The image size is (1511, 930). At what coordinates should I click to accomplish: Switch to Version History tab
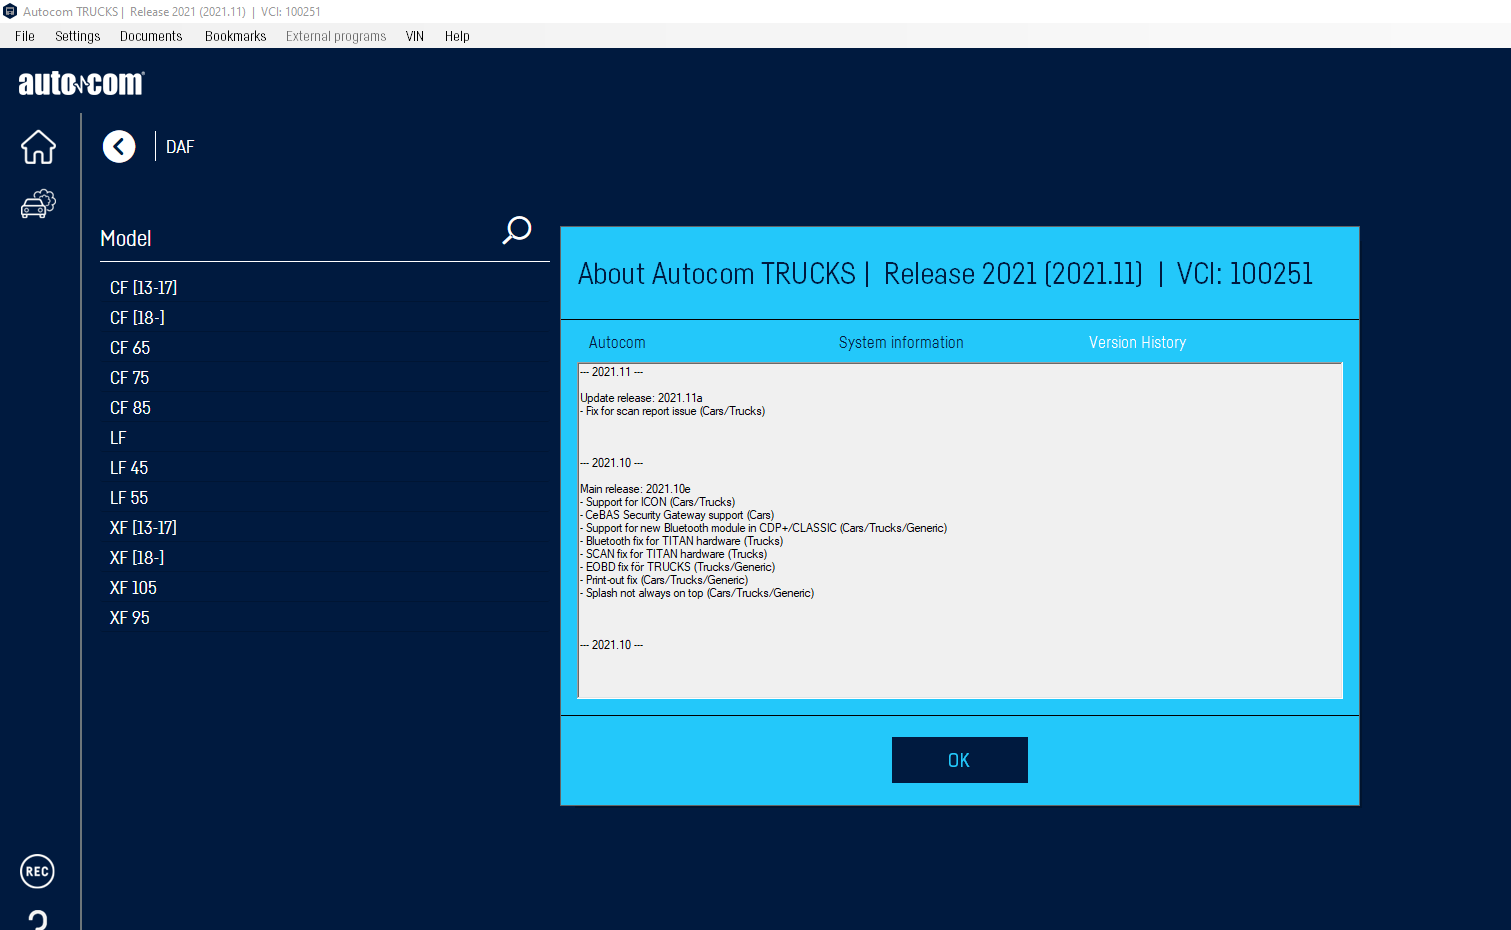1137,342
